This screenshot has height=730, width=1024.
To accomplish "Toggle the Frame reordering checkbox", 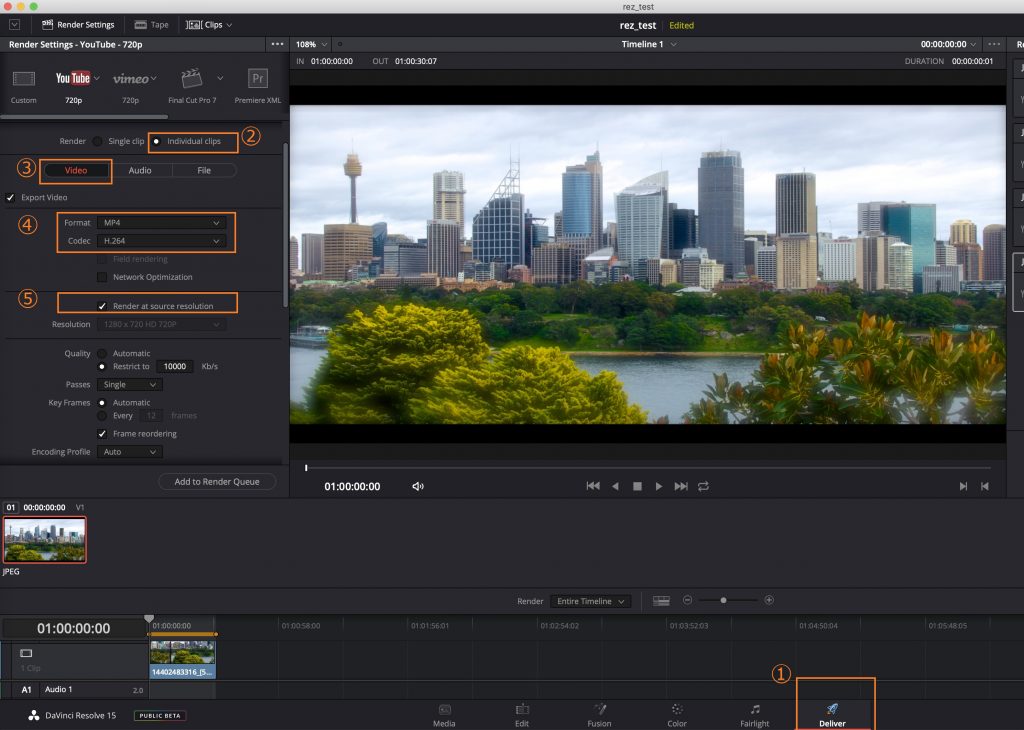I will [x=102, y=434].
